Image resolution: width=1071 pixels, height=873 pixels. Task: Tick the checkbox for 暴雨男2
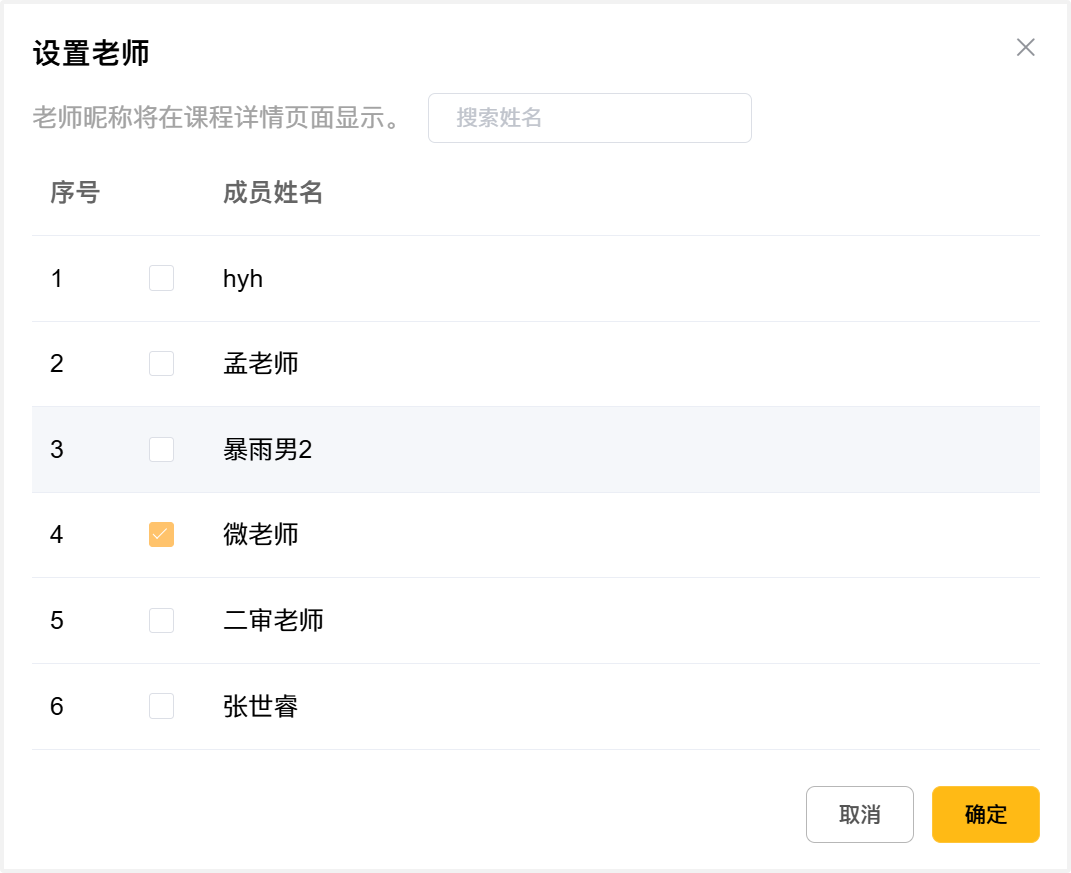click(161, 449)
